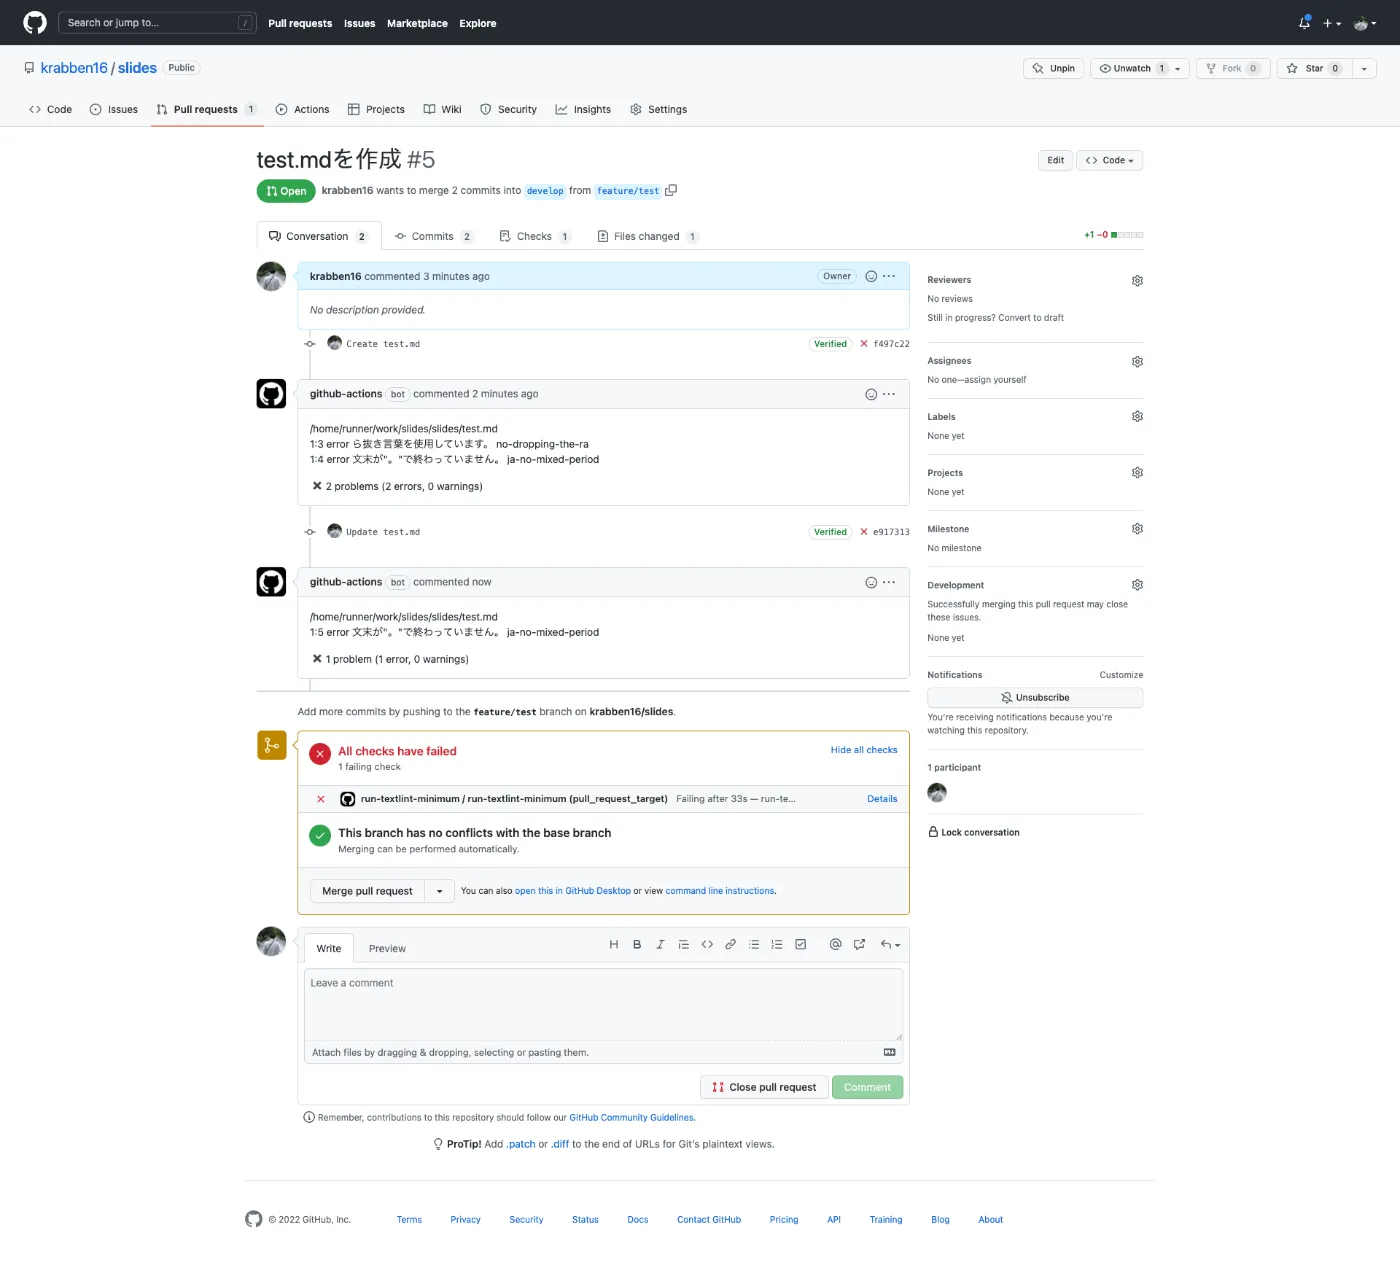Insert a link using the editor toolbar

coord(730,945)
